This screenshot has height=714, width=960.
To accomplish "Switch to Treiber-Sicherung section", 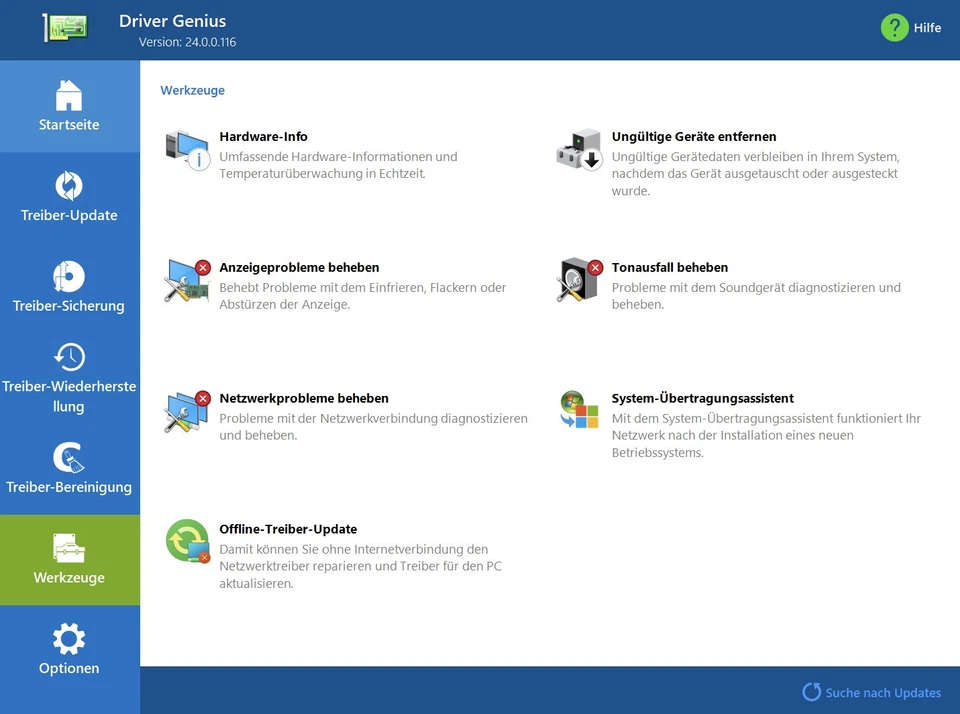I will click(69, 287).
